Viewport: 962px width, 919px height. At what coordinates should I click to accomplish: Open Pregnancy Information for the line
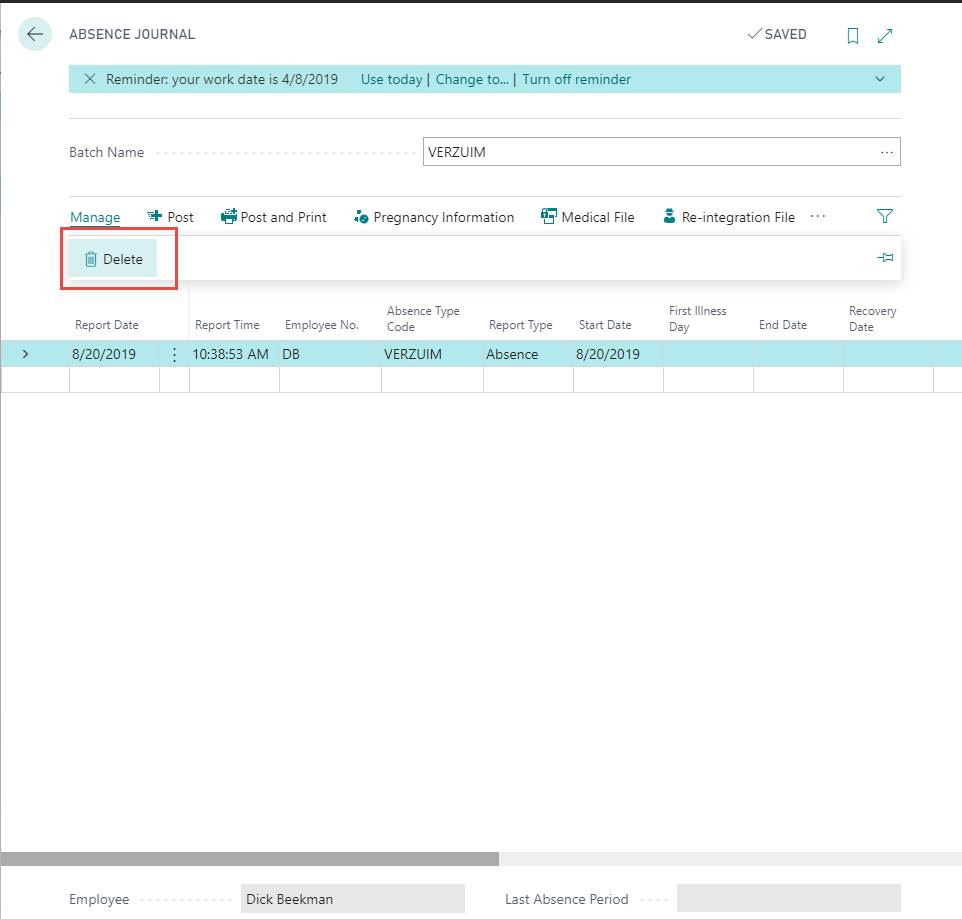click(433, 216)
